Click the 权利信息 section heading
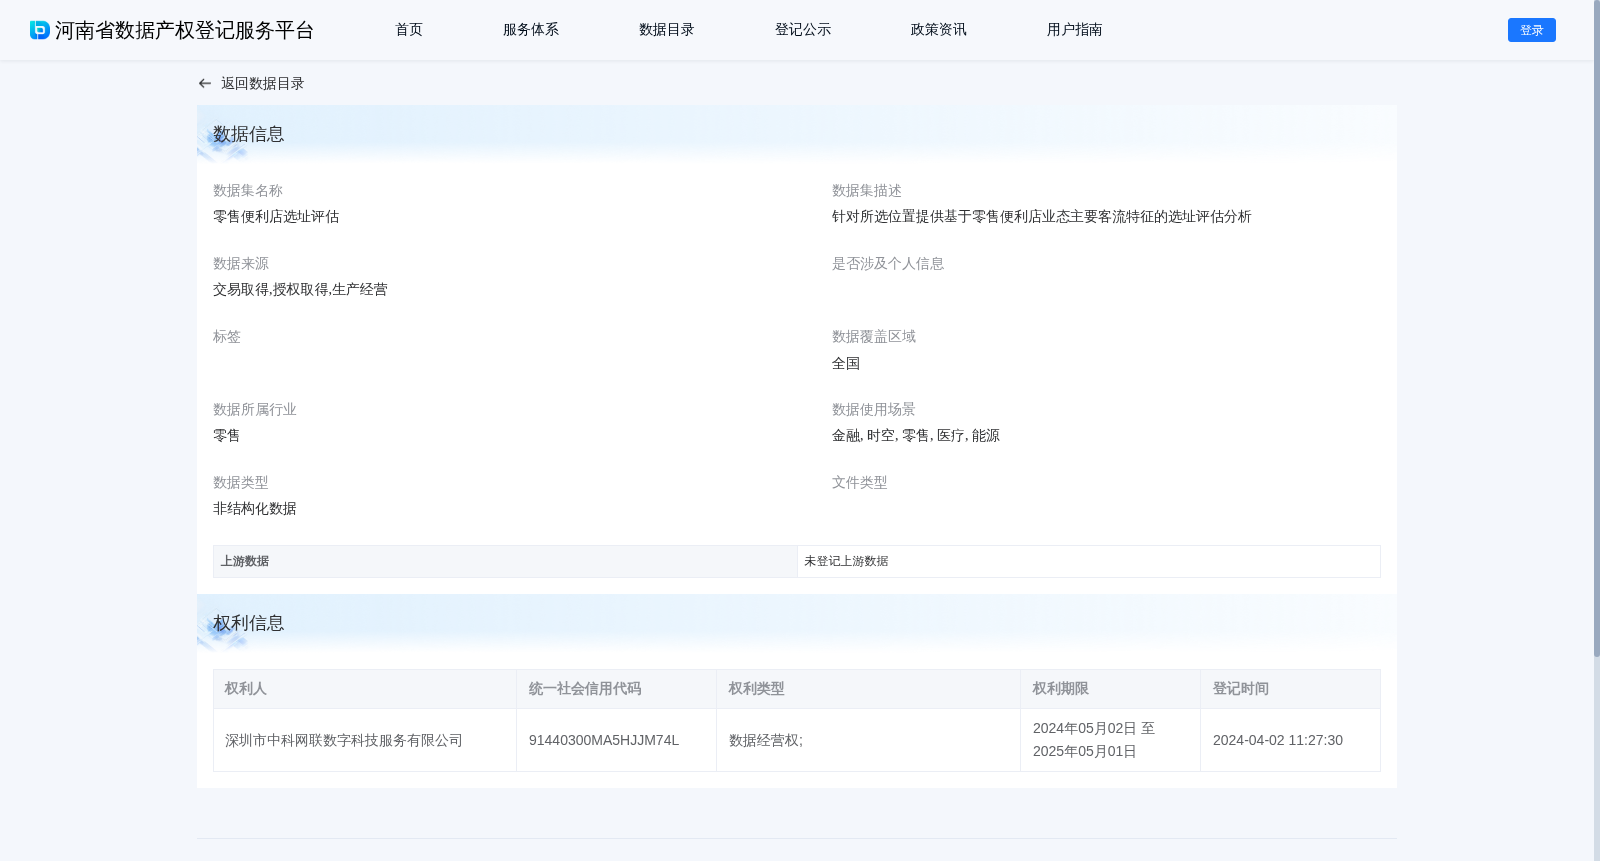The height and width of the screenshot is (861, 1600). point(249,623)
